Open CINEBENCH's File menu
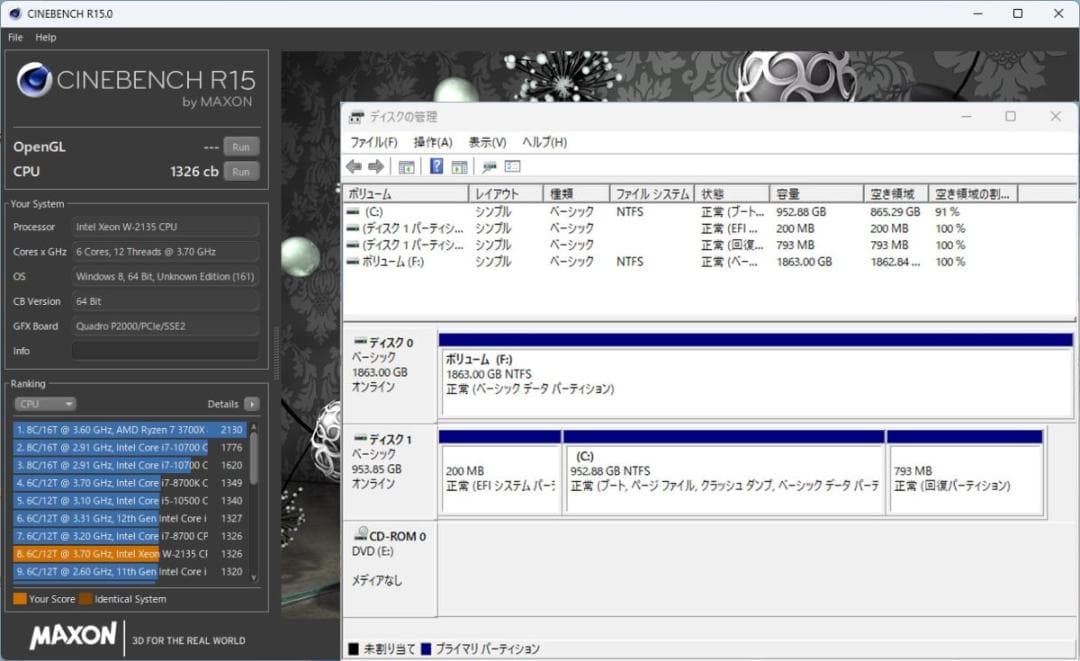The width and height of the screenshot is (1080, 661). [x=14, y=37]
